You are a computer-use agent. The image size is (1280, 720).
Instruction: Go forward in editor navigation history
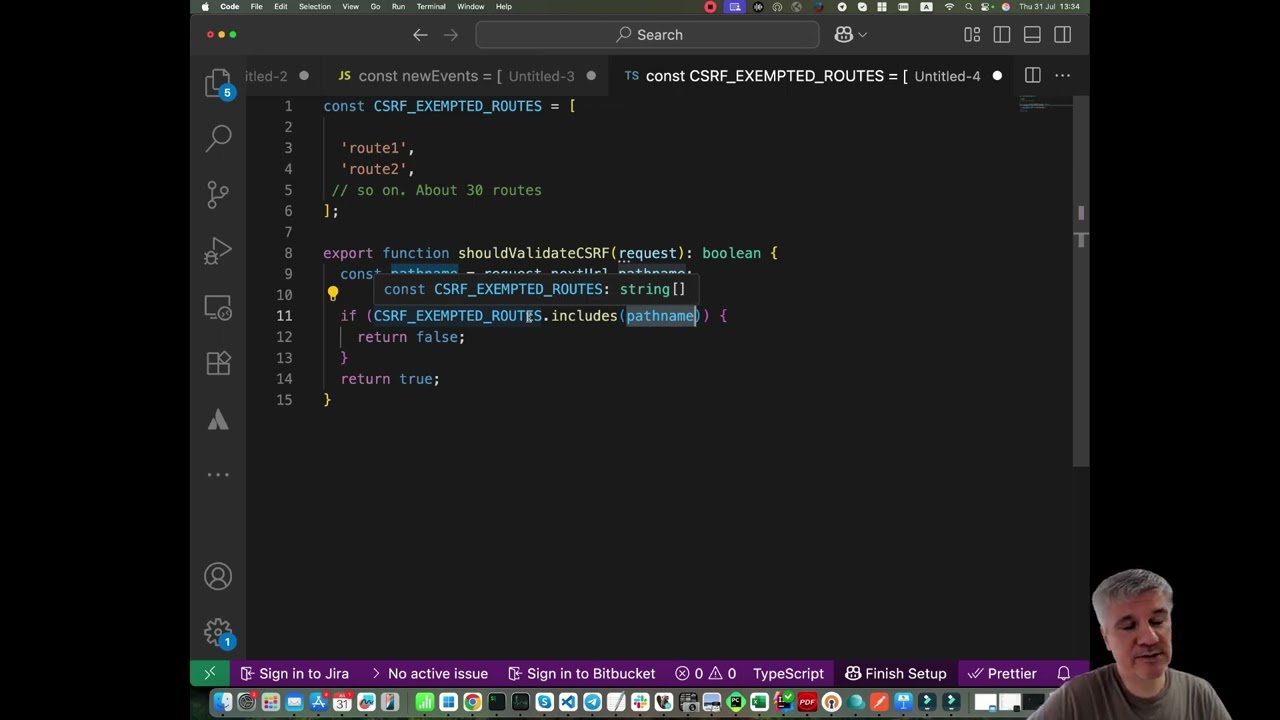click(451, 35)
